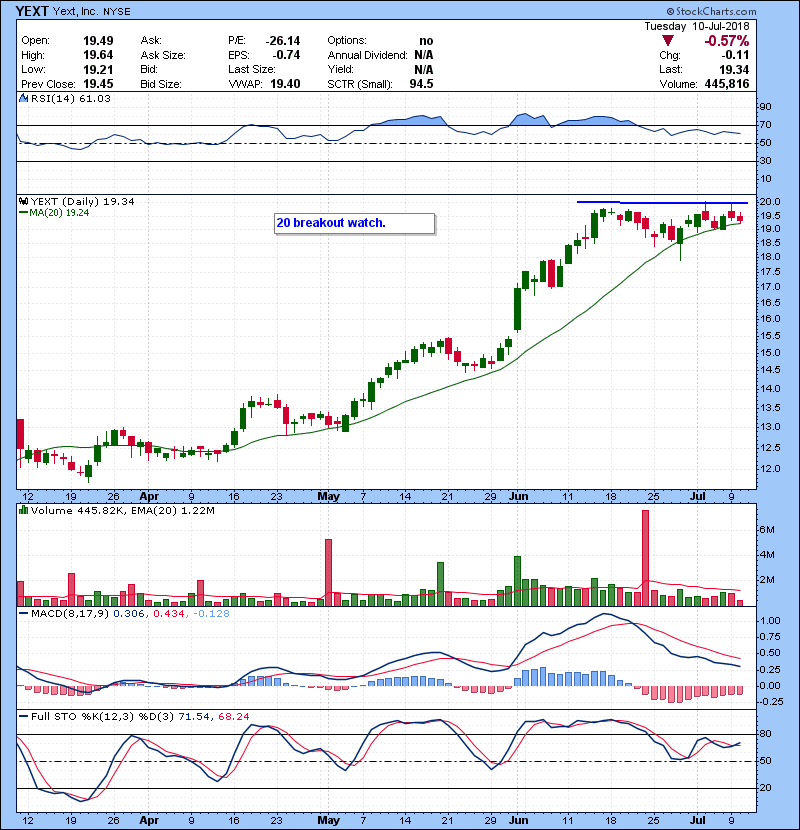Click the RSI(14) indicator icon

[x=23, y=98]
